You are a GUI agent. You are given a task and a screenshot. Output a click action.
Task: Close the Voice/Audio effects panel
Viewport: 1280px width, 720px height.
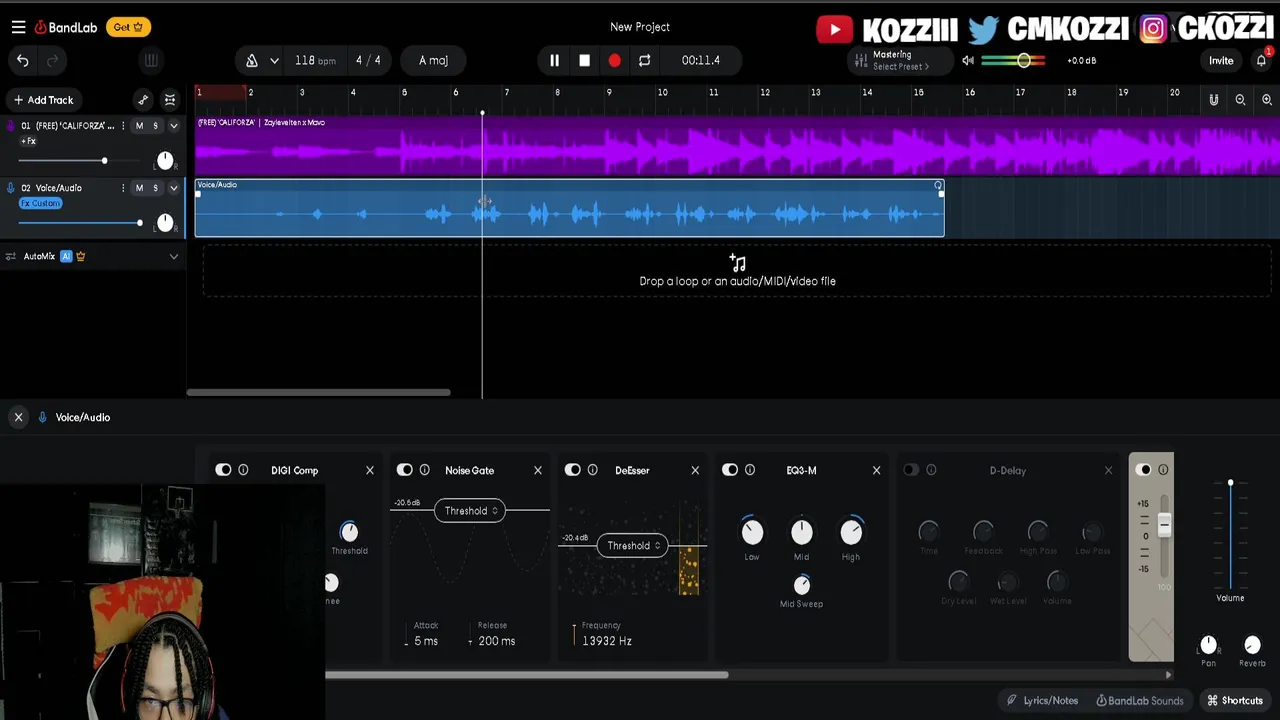tap(18, 418)
